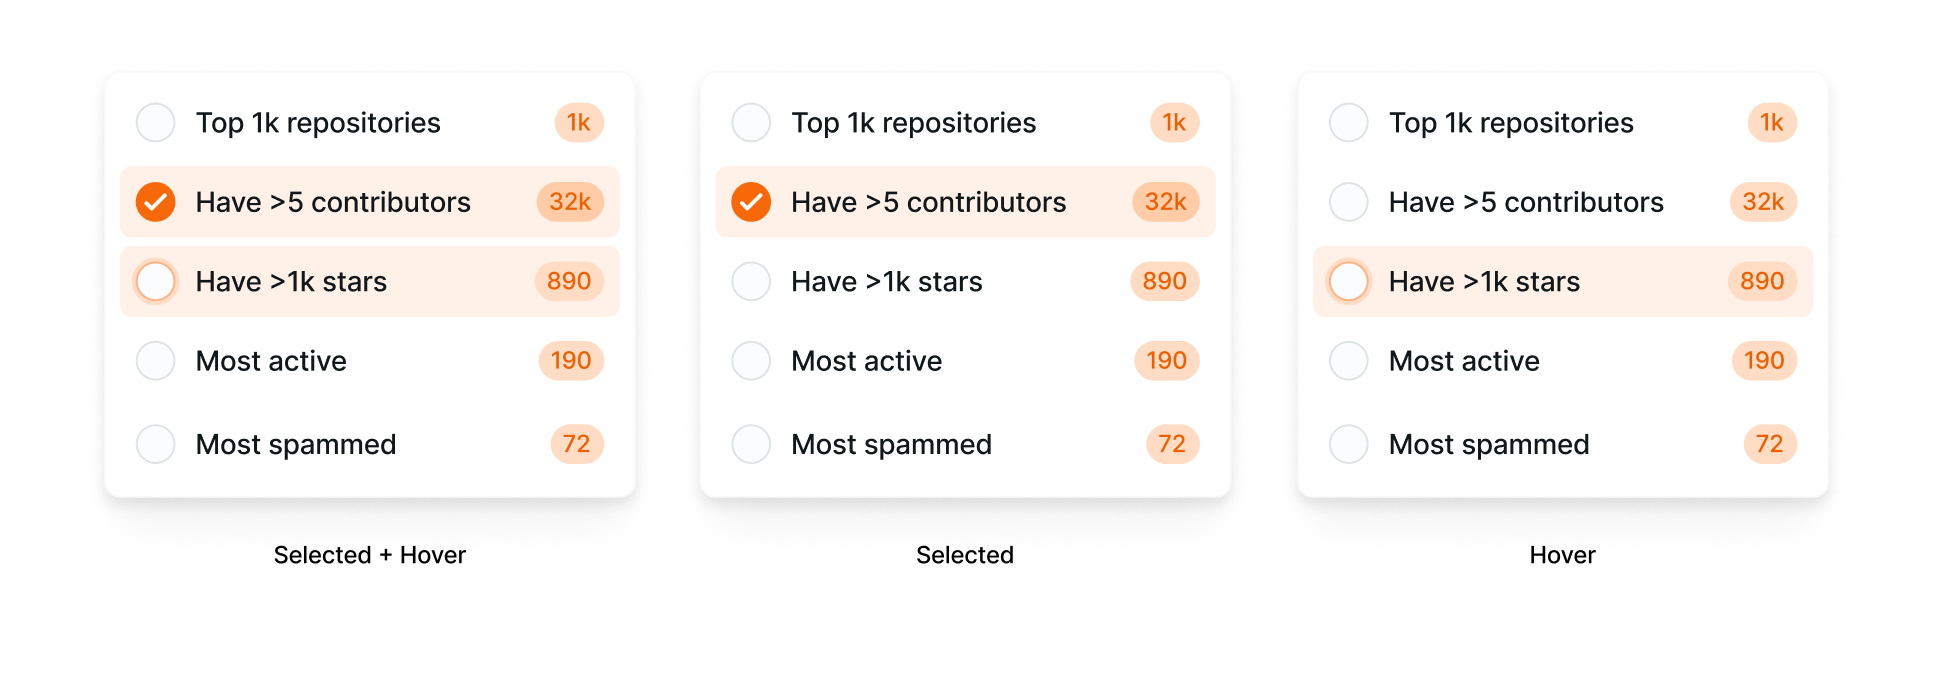Select 'Have >5 contributors' in the Hover panel

click(x=1348, y=201)
